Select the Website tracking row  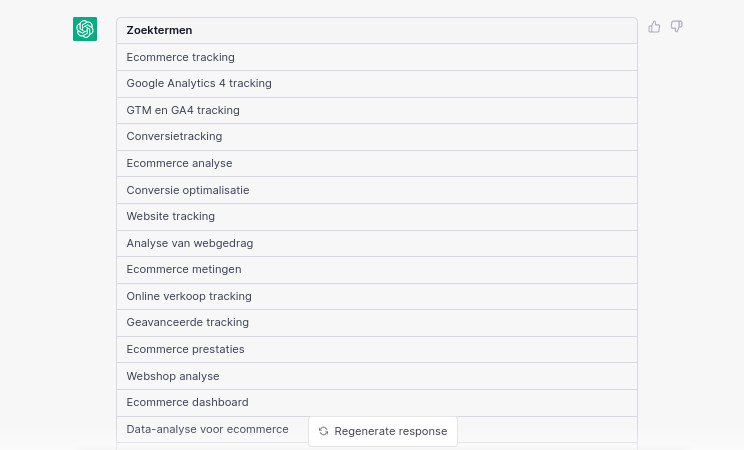pos(377,217)
